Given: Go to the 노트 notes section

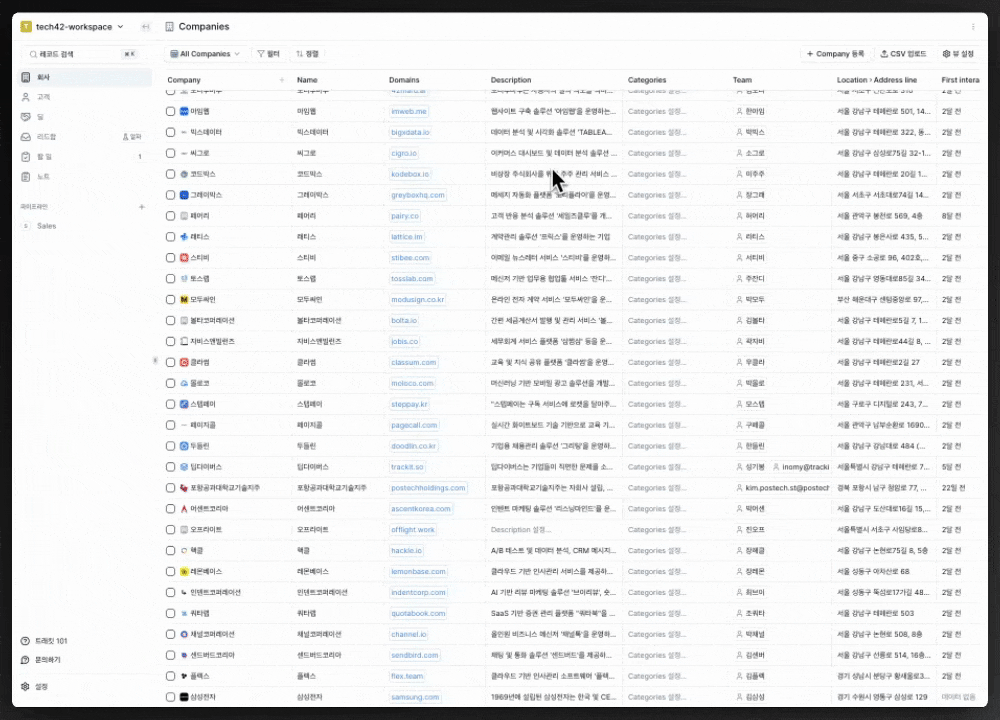Looking at the screenshot, I should tap(43, 176).
